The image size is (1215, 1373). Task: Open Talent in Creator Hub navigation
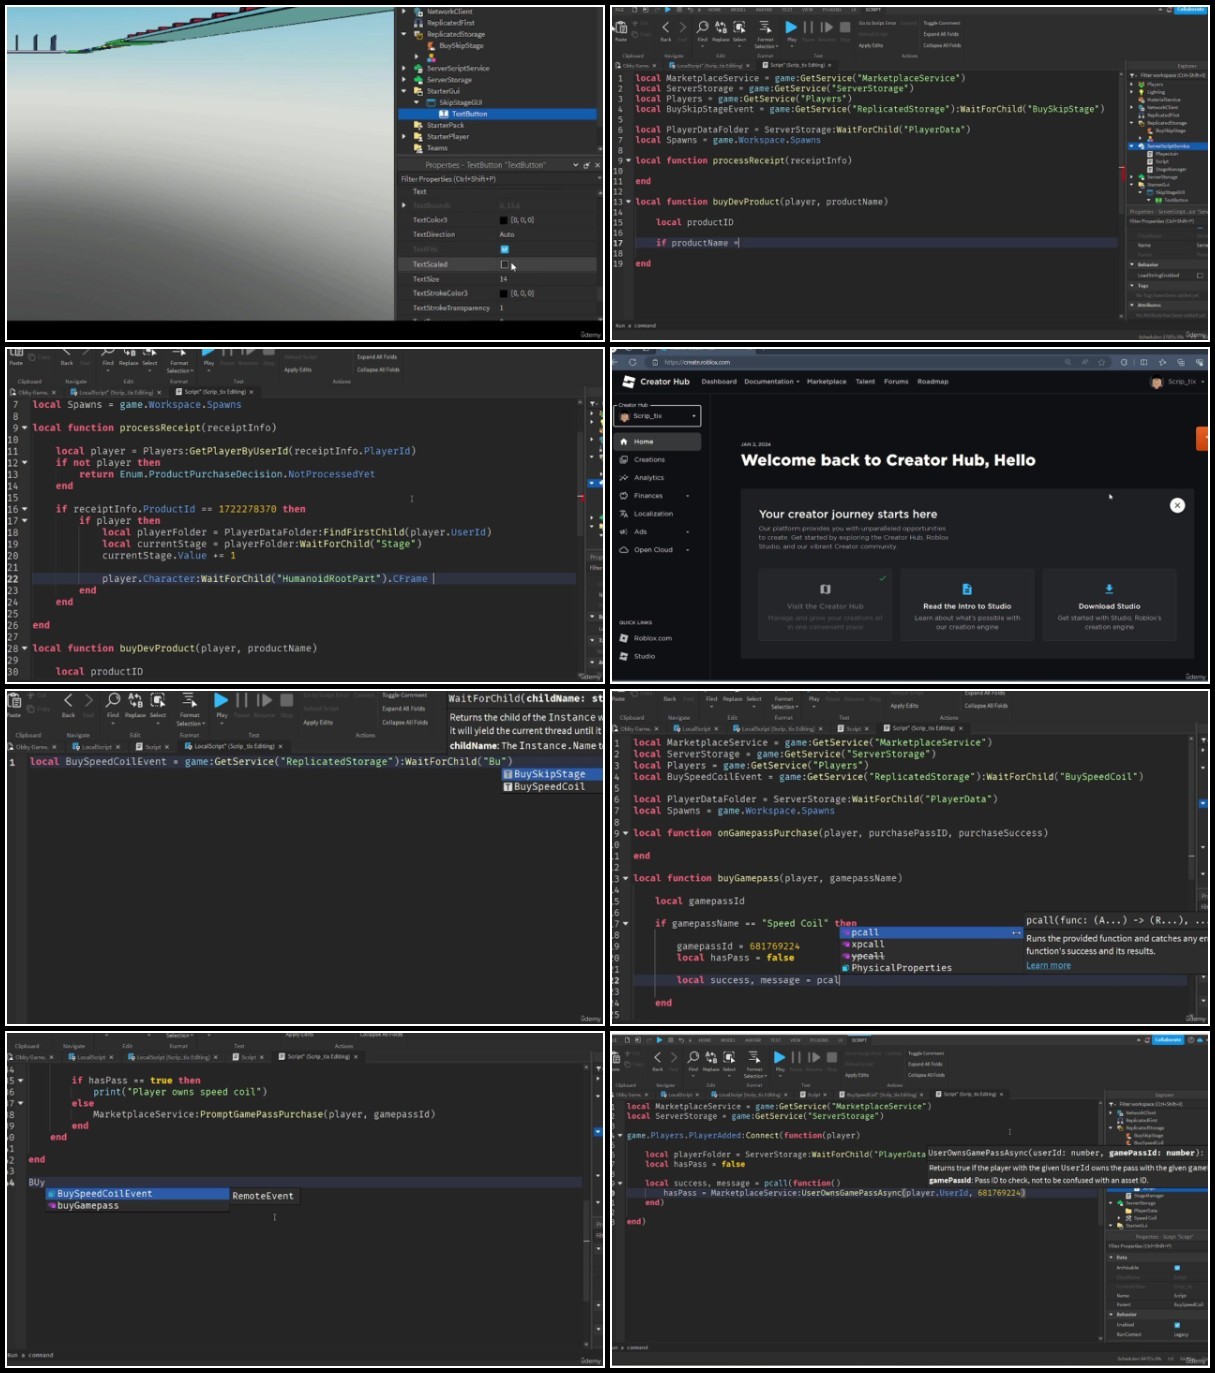[865, 381]
